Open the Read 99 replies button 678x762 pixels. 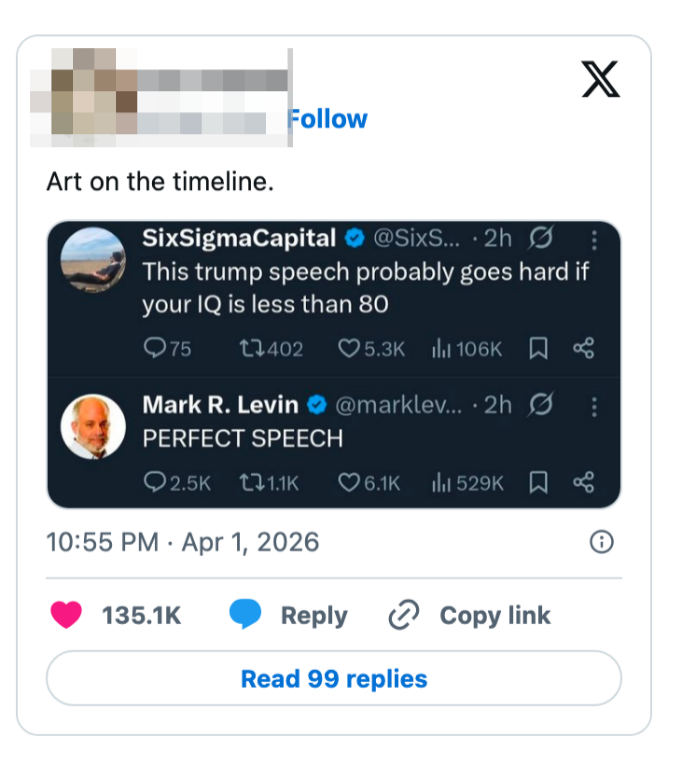(334, 679)
